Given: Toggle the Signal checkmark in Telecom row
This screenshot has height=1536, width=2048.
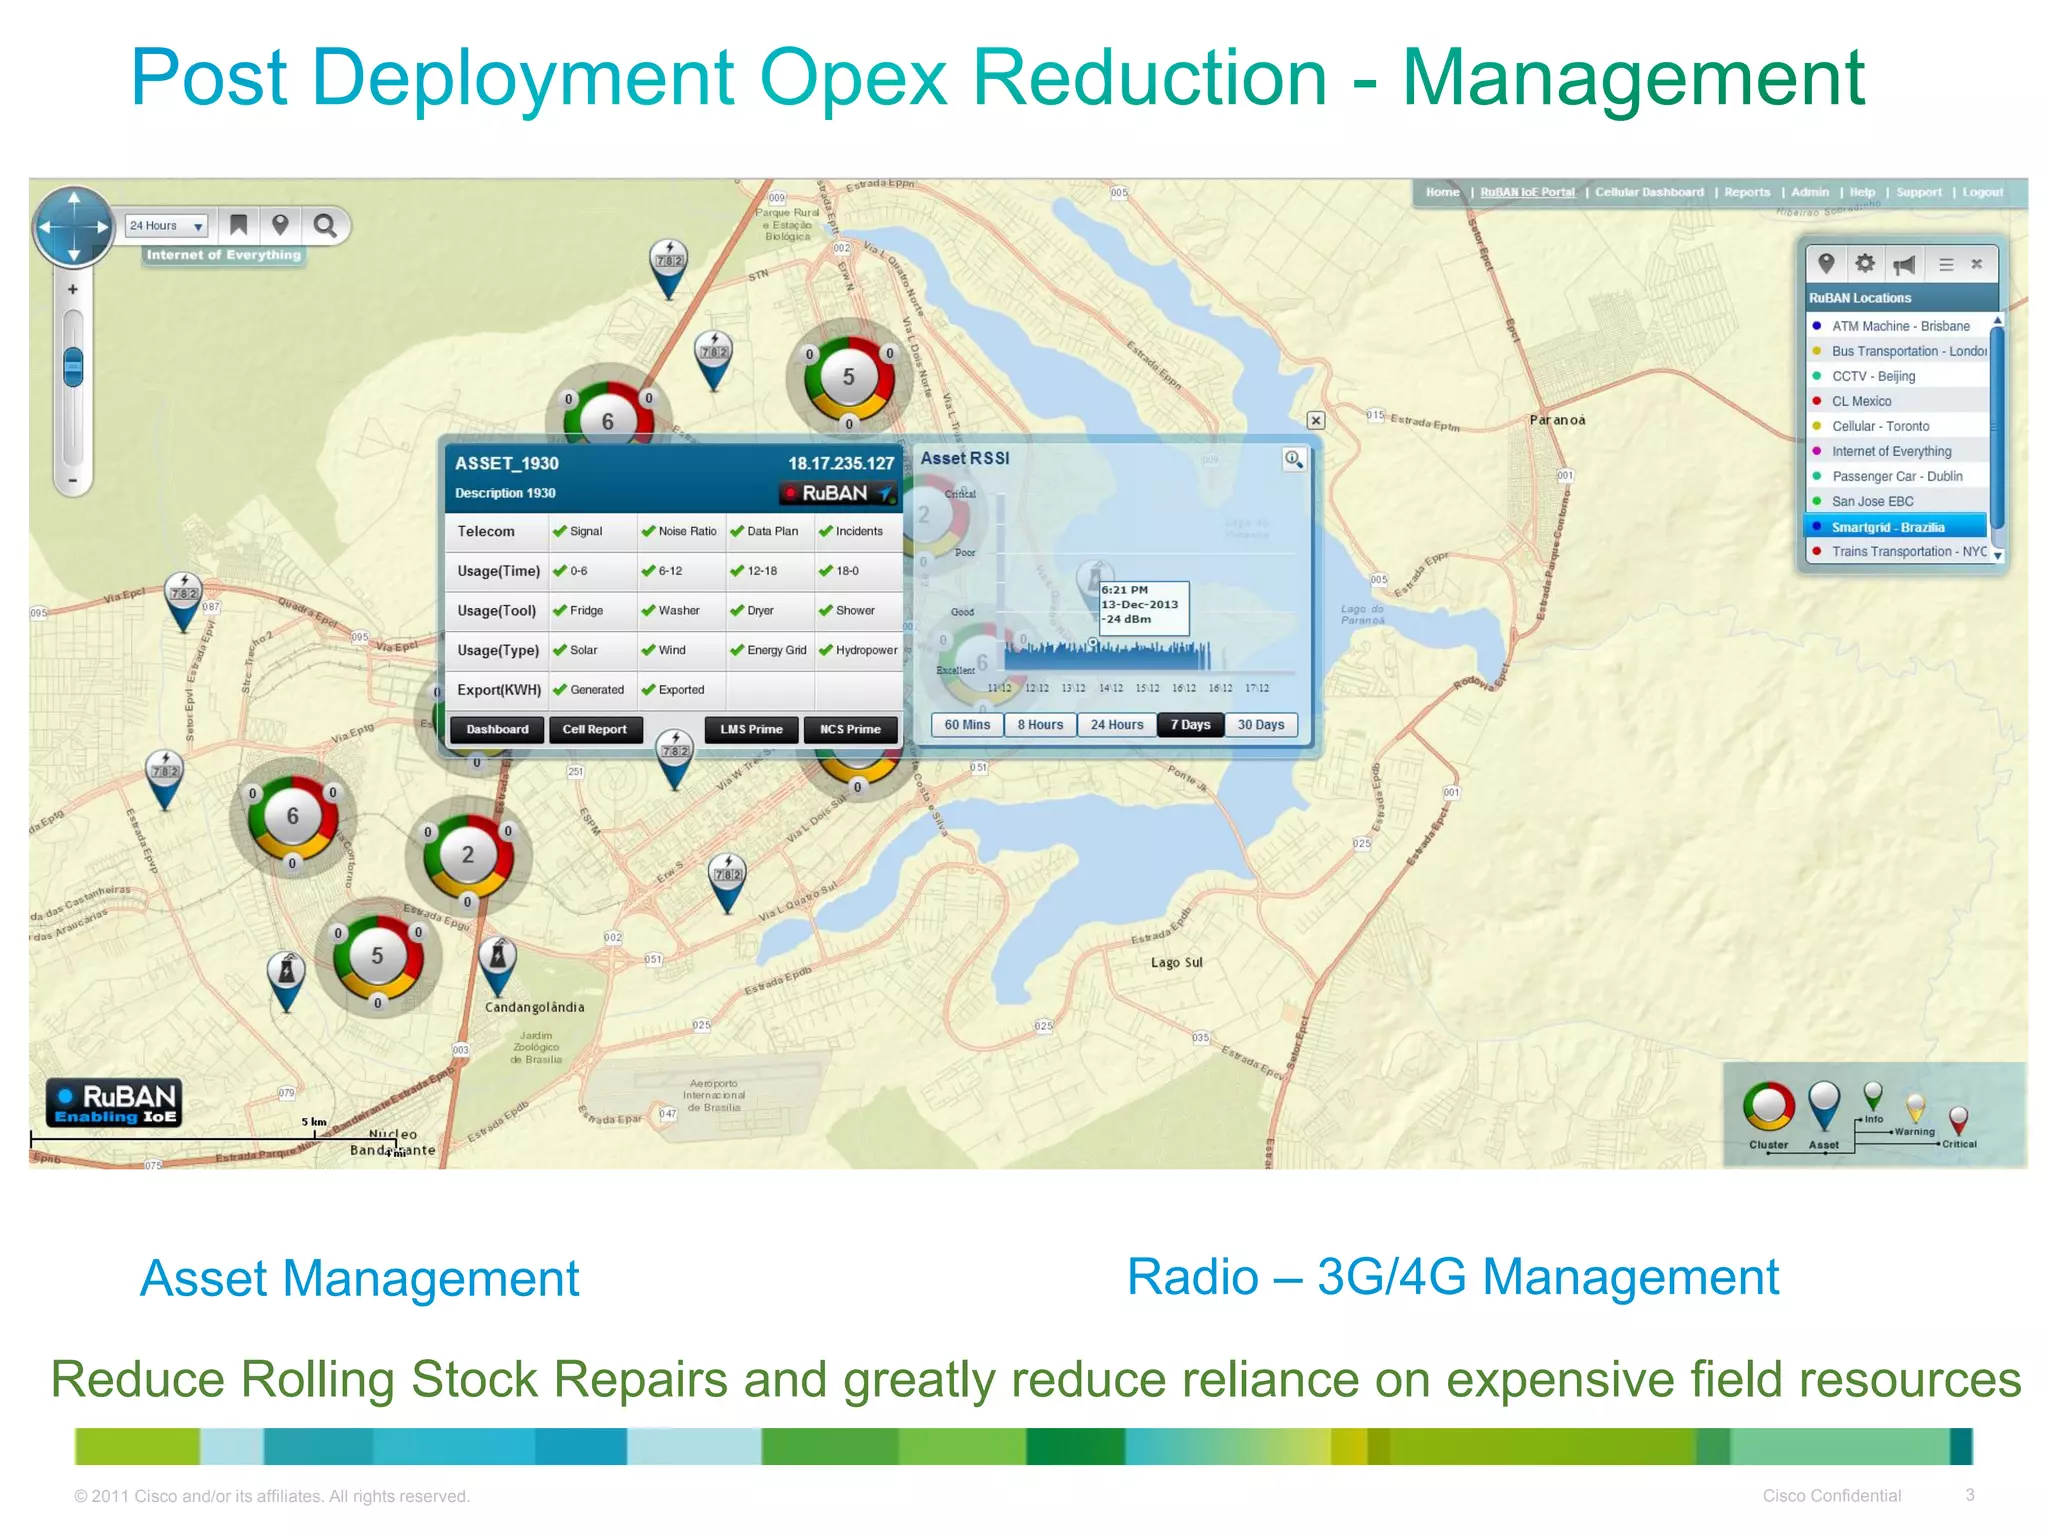Looking at the screenshot, I should (x=560, y=531).
